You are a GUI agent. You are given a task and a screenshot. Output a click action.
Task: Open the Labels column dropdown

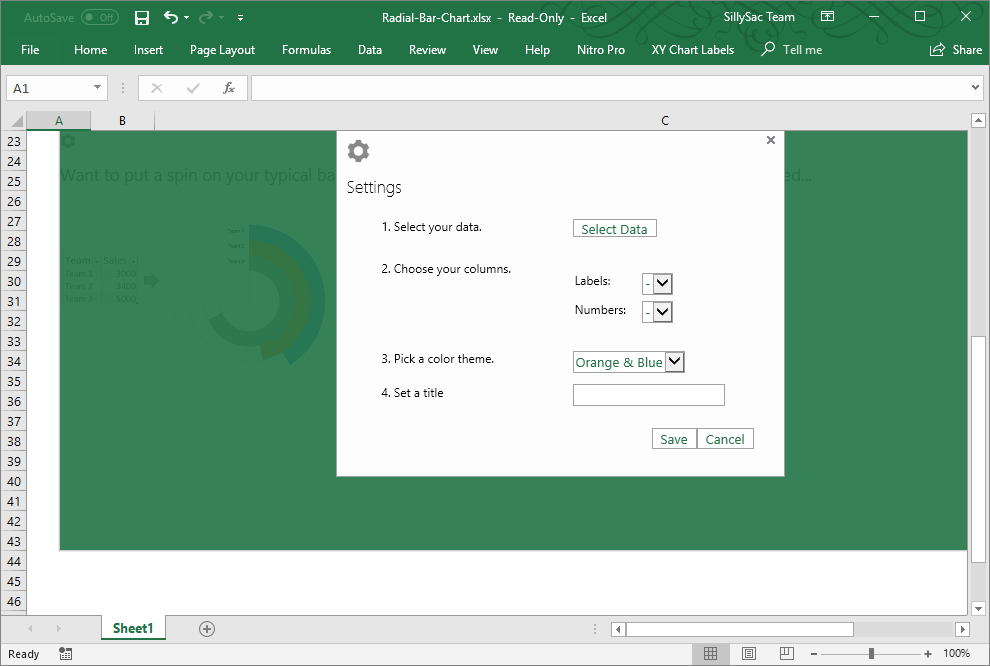tap(662, 284)
